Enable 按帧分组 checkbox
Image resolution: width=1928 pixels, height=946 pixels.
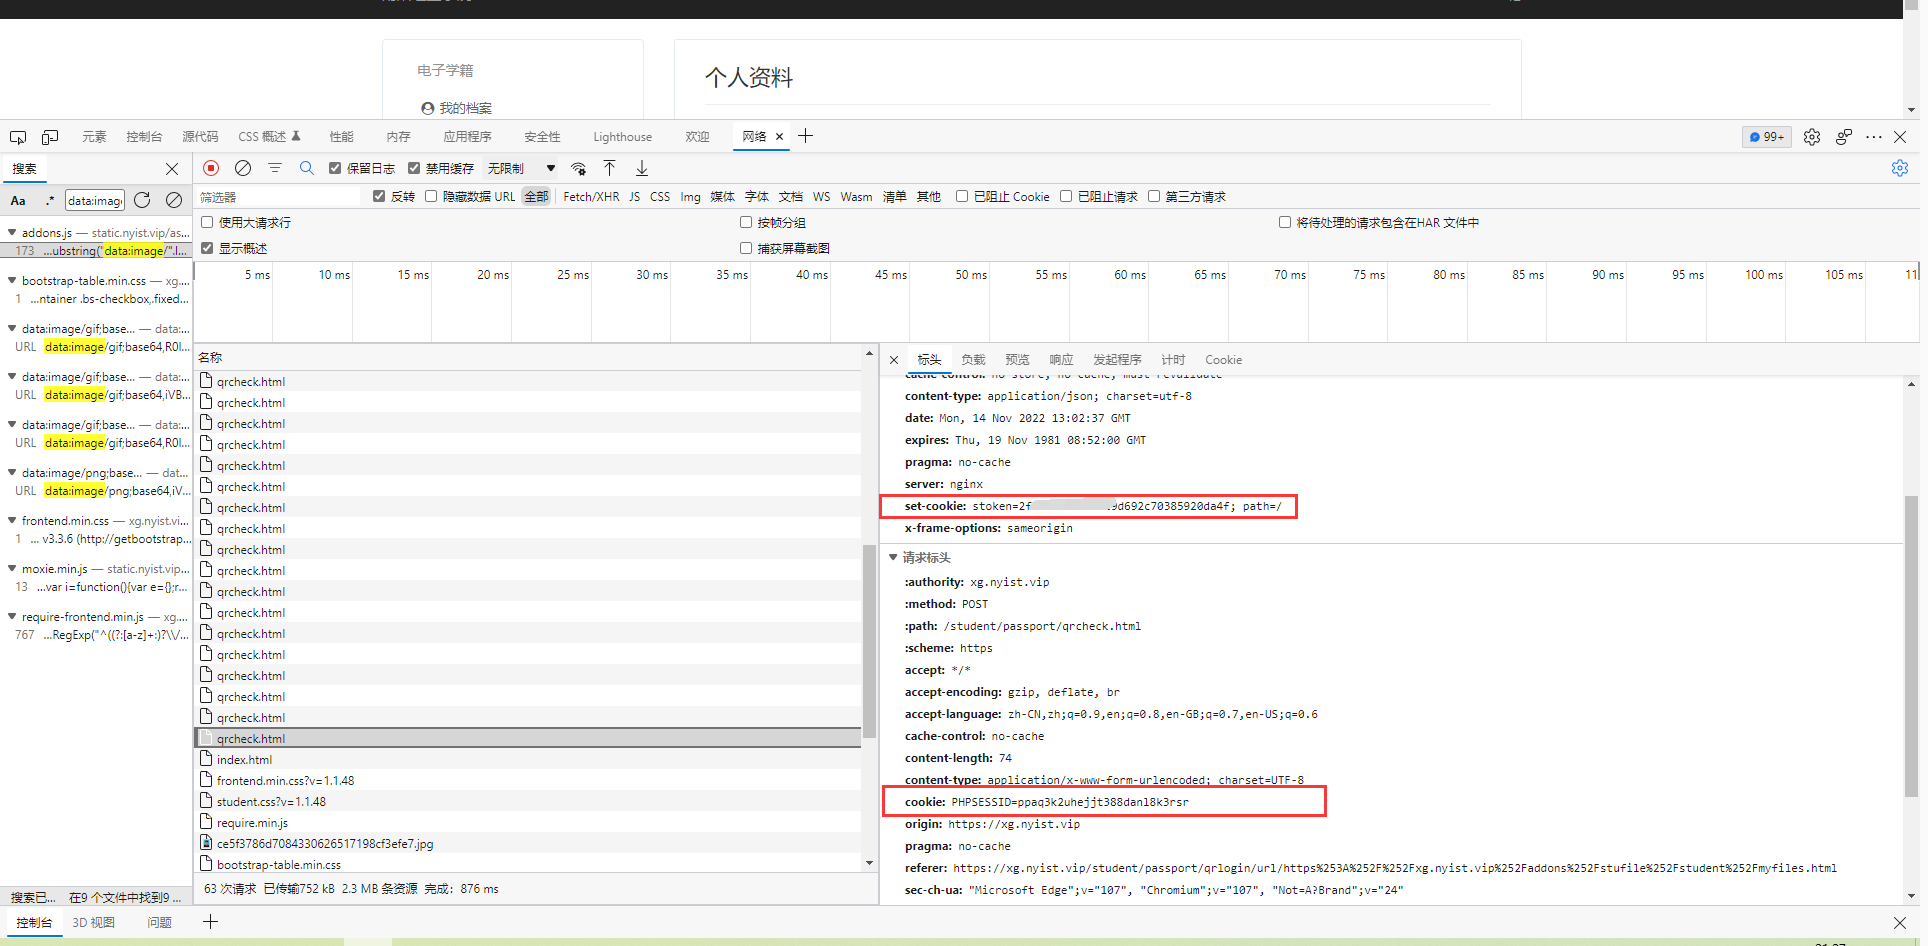(746, 222)
